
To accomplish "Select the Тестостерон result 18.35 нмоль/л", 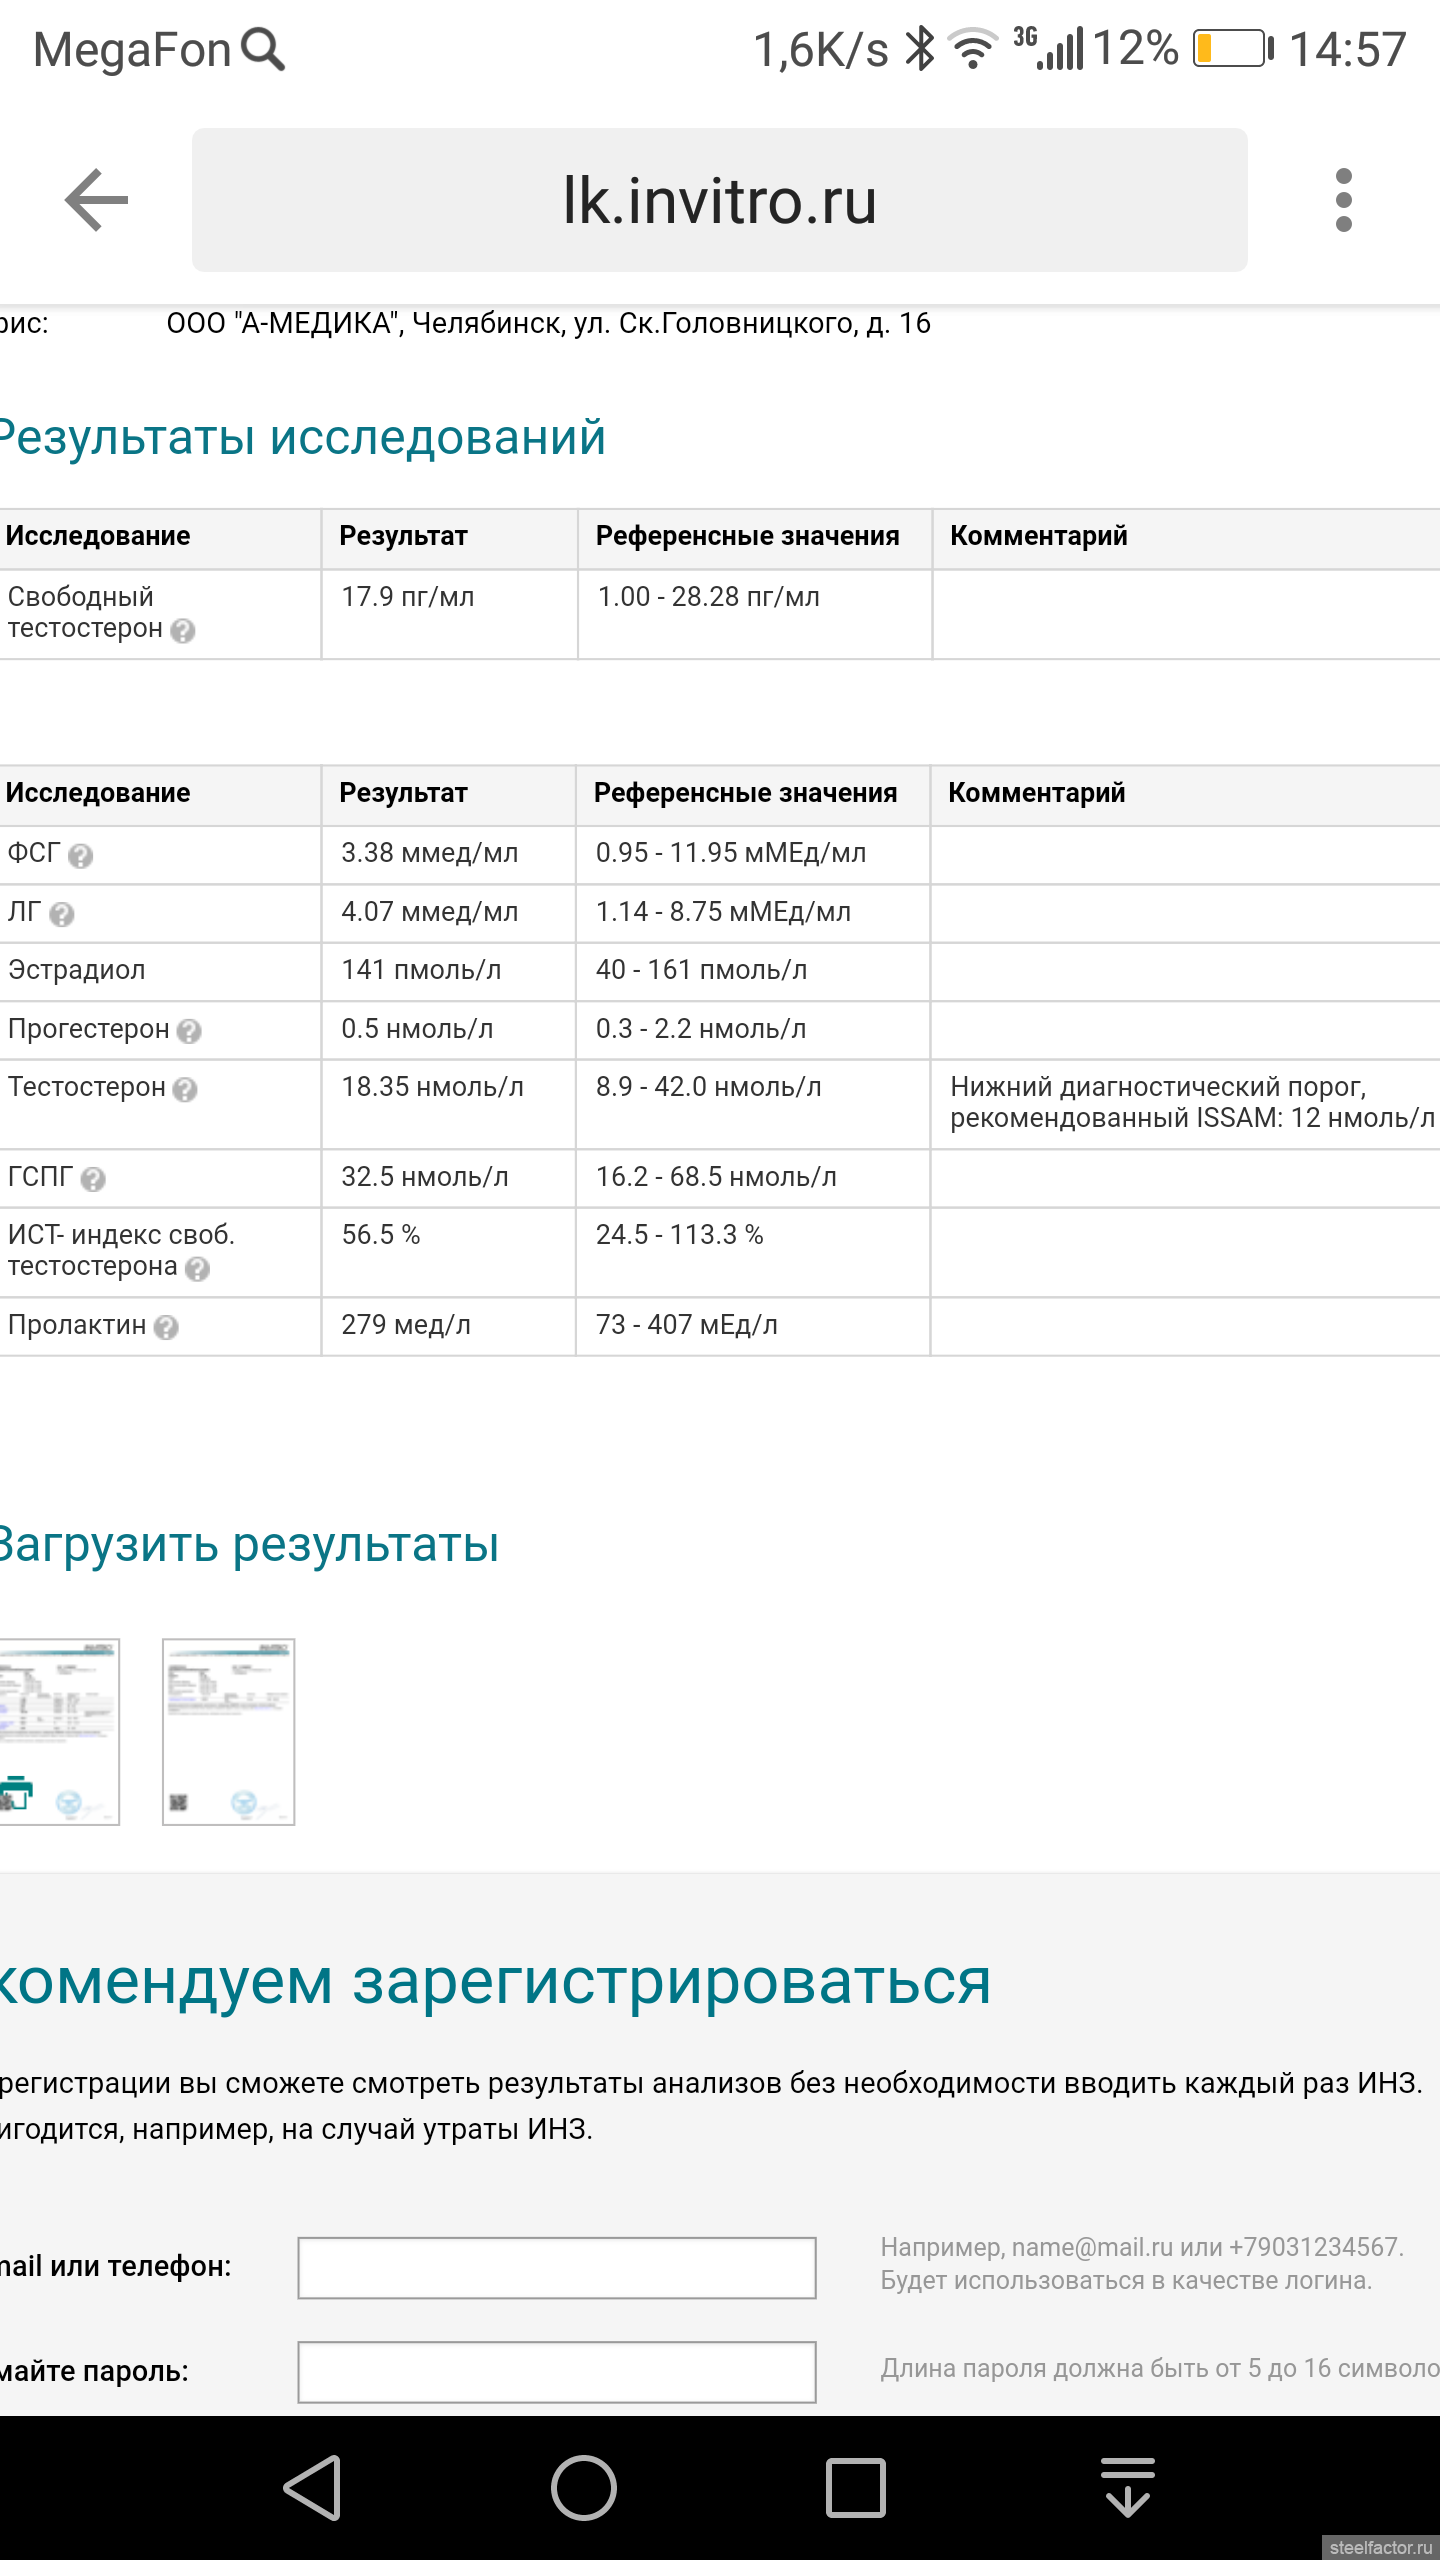I will (432, 1087).
